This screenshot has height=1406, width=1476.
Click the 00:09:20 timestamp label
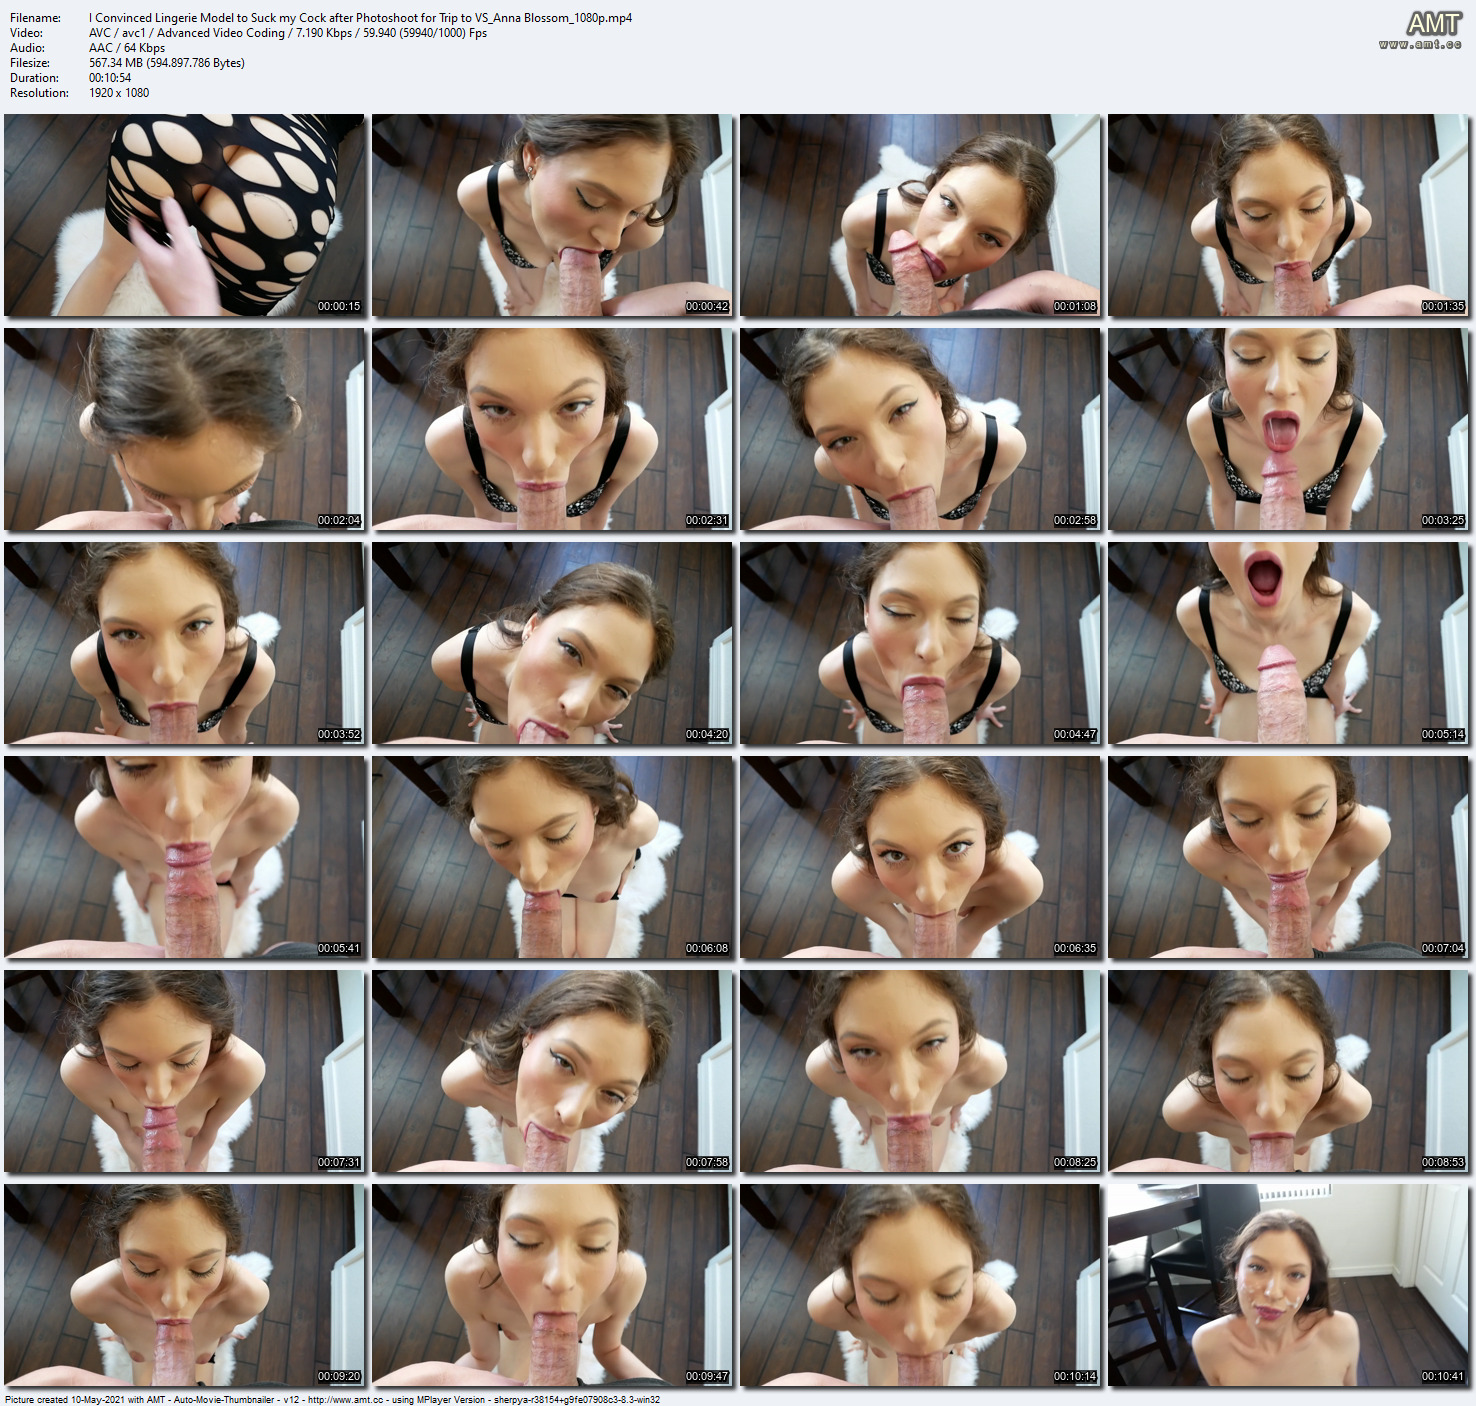coord(339,1377)
